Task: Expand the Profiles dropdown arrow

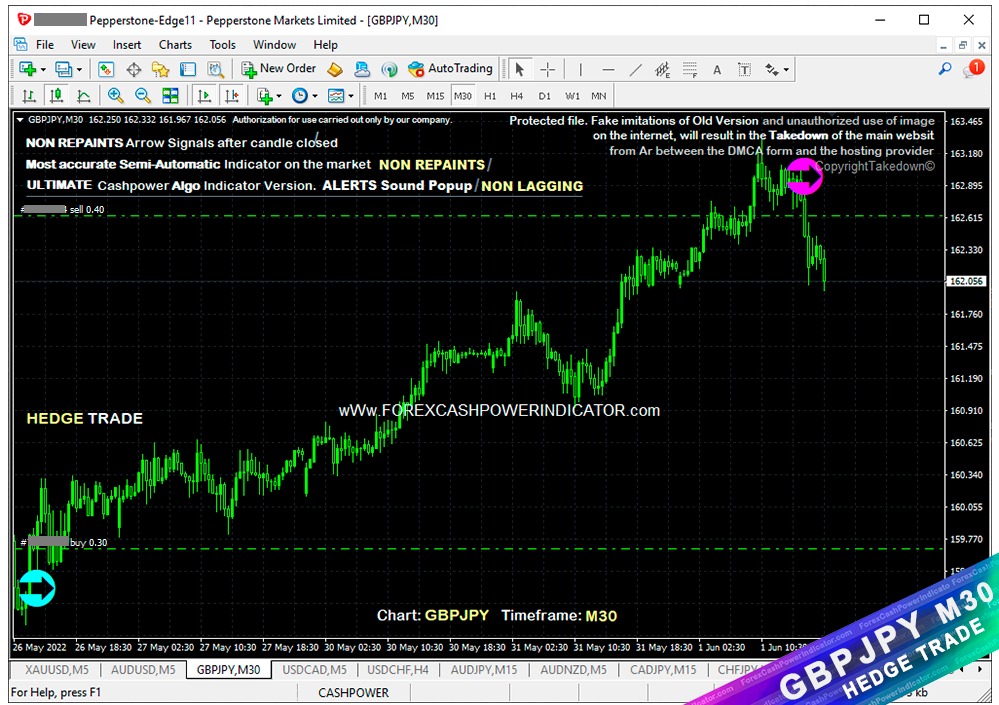Action: (x=79, y=69)
